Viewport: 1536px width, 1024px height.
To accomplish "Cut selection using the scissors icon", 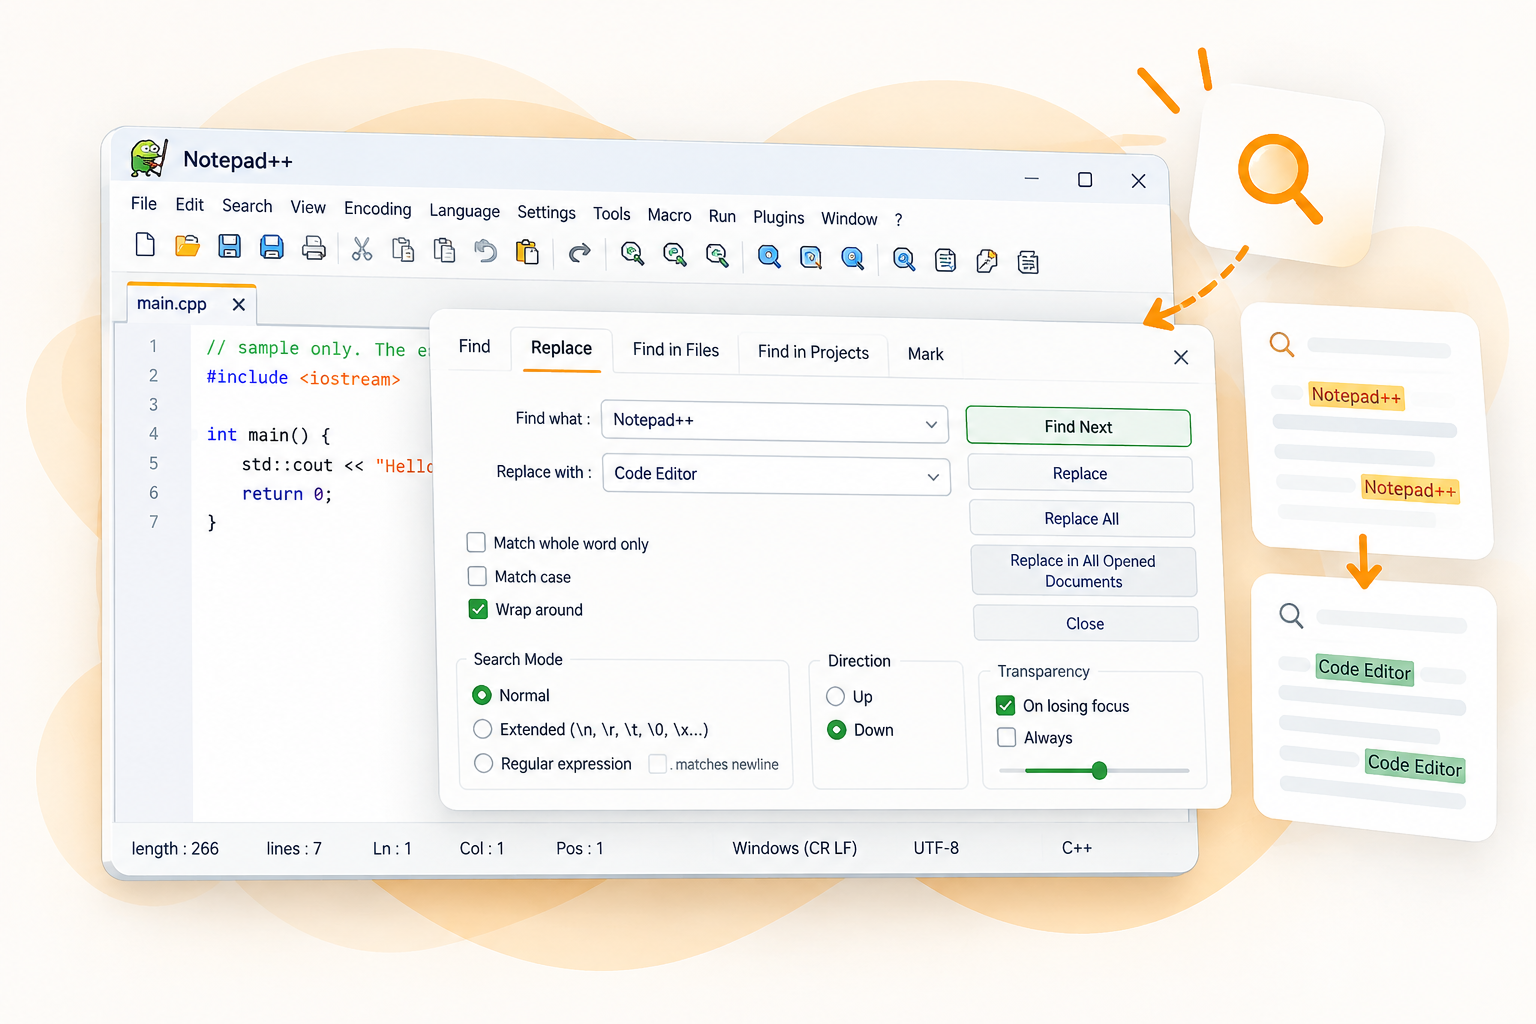I will click(x=362, y=249).
